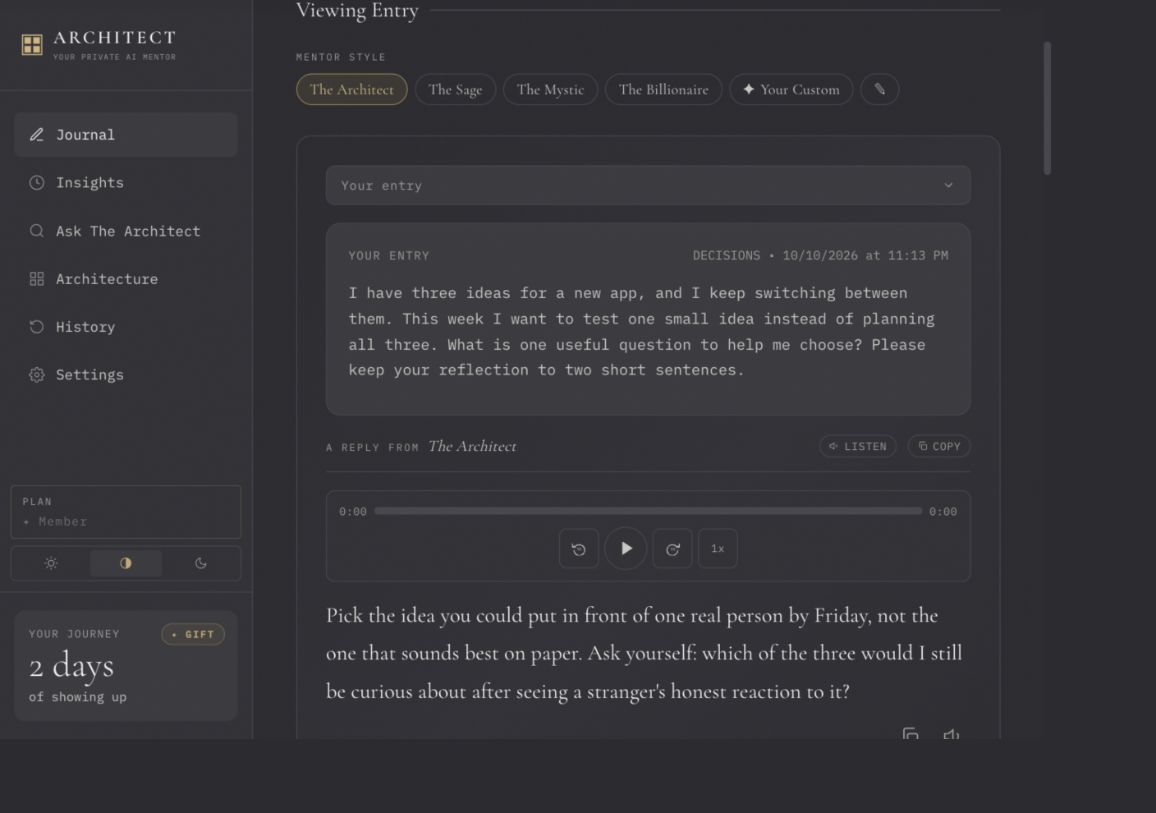Click the Ask The Architect magnifier icon
Screen dimensions: 1156x813
(x=36, y=231)
